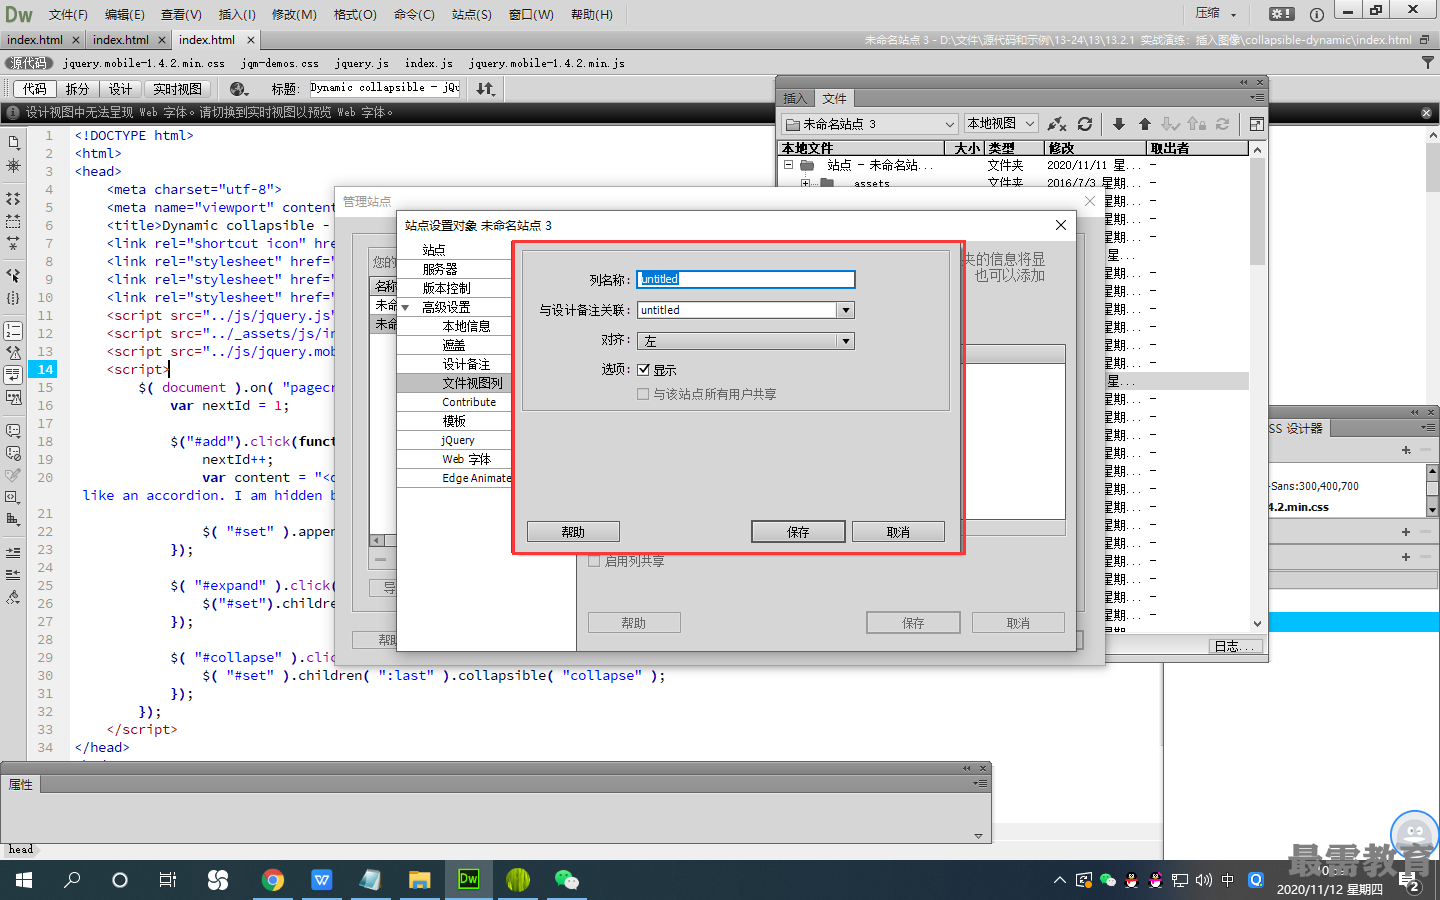Click the filter funnel icon
This screenshot has width=1440, height=900.
pyautogui.click(x=1427, y=63)
